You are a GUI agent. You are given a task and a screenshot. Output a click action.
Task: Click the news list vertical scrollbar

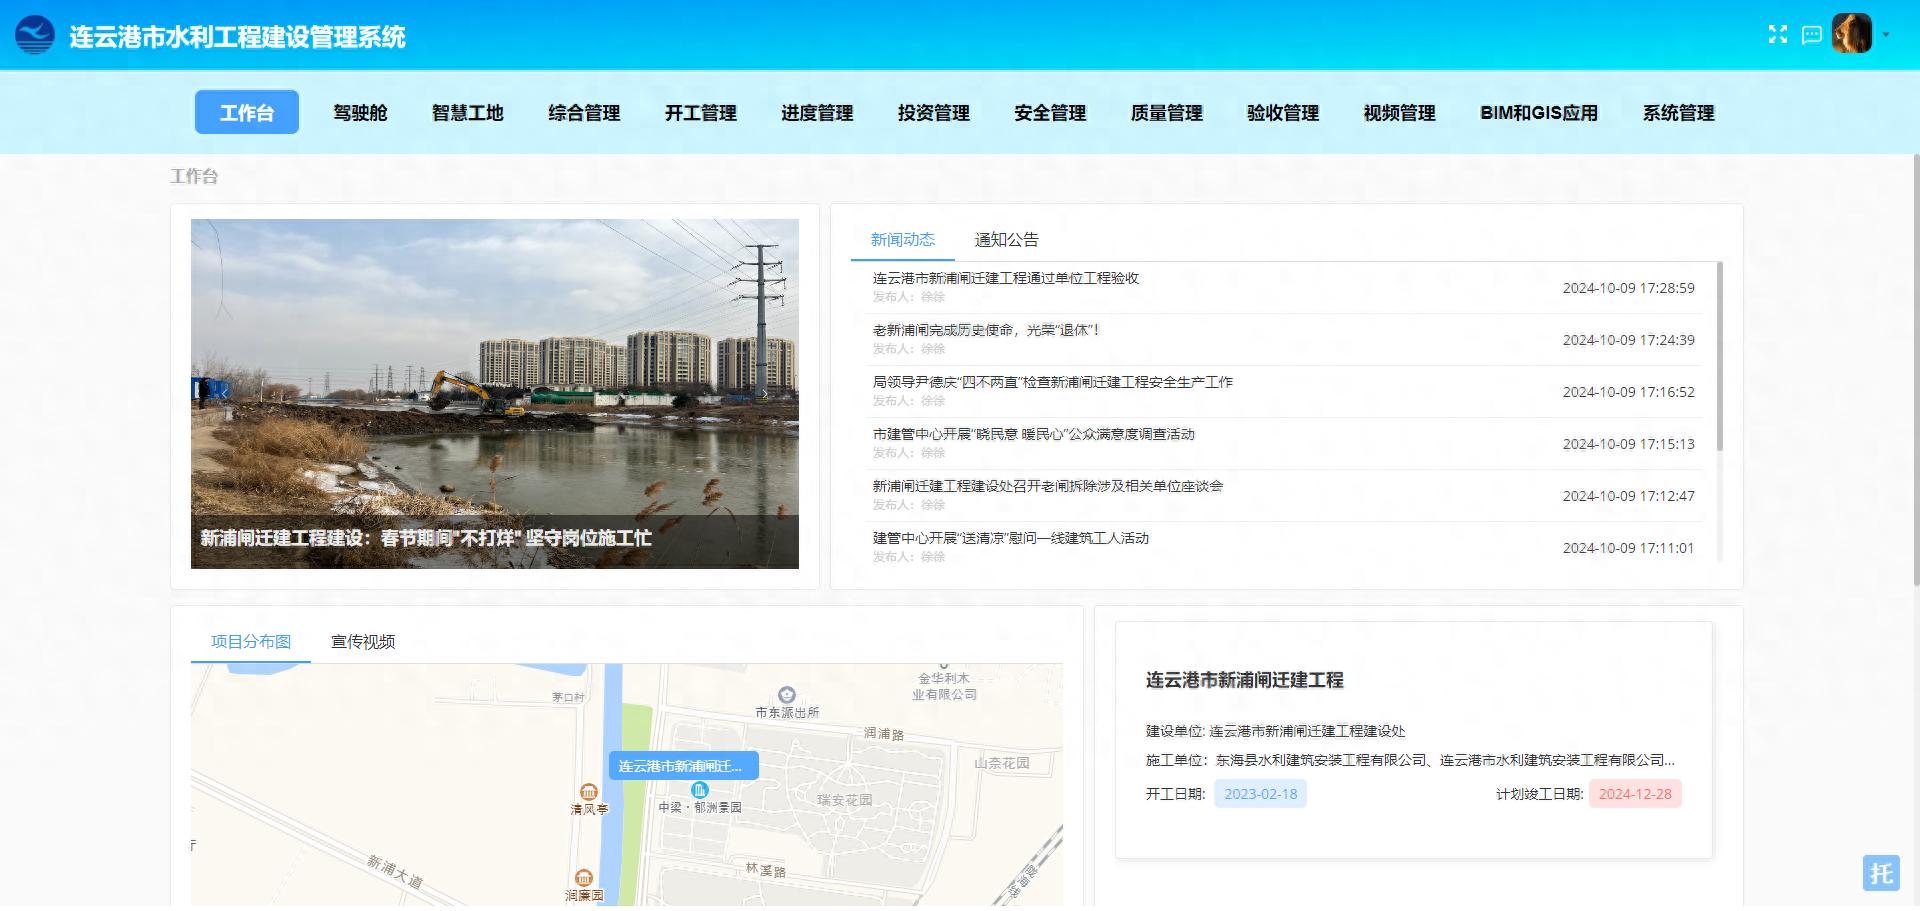pos(1720,356)
